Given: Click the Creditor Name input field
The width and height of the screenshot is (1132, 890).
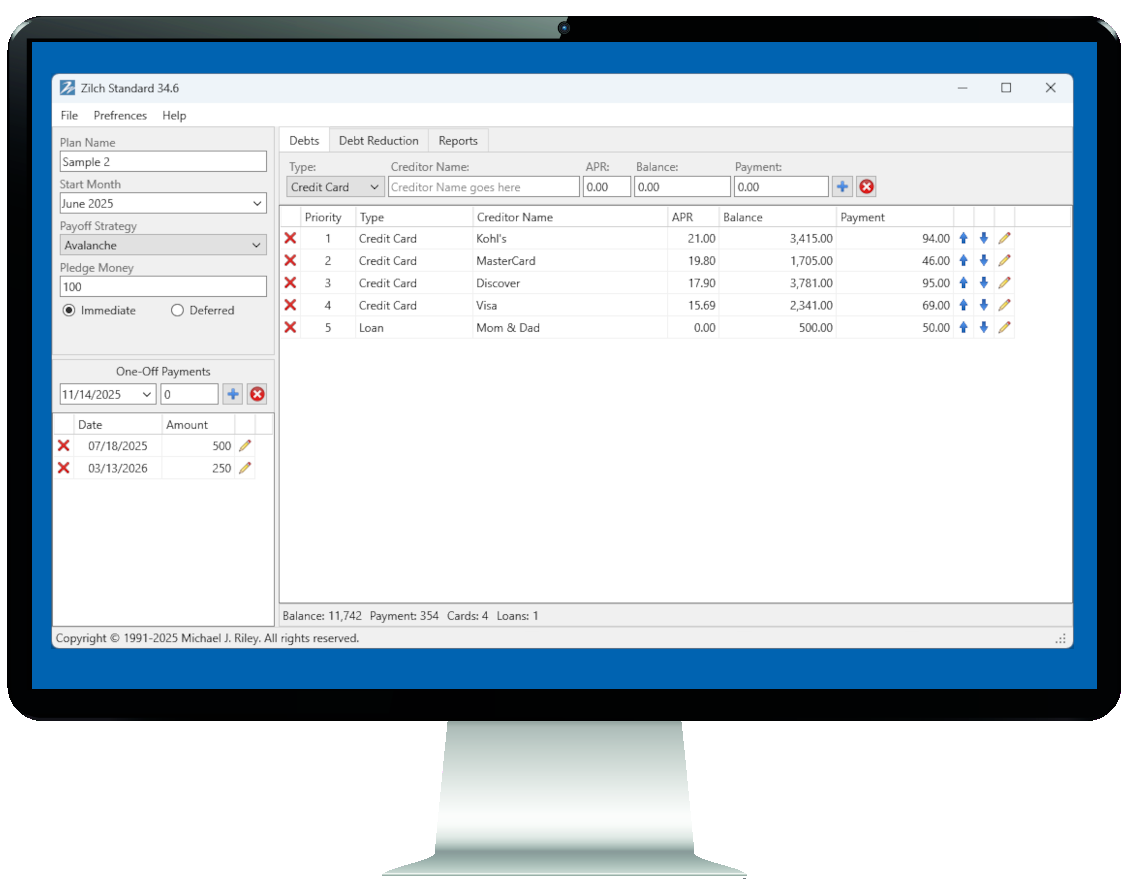Looking at the screenshot, I should point(483,187).
